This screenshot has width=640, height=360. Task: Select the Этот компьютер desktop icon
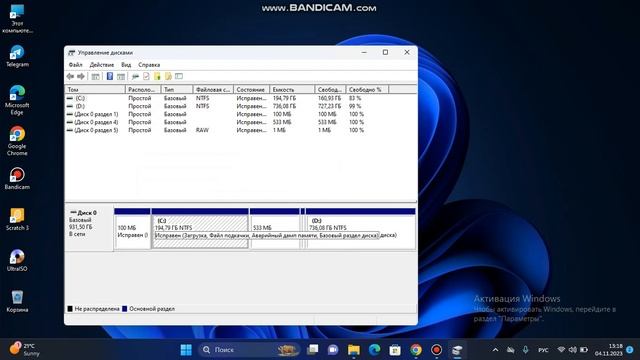coord(17,19)
